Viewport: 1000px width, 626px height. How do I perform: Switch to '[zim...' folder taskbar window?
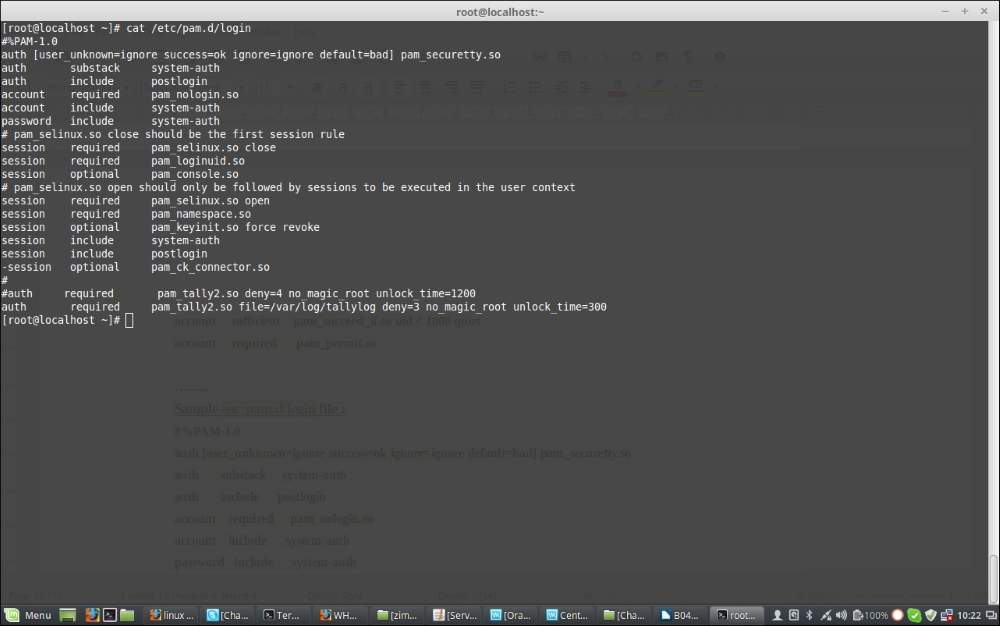pos(397,615)
